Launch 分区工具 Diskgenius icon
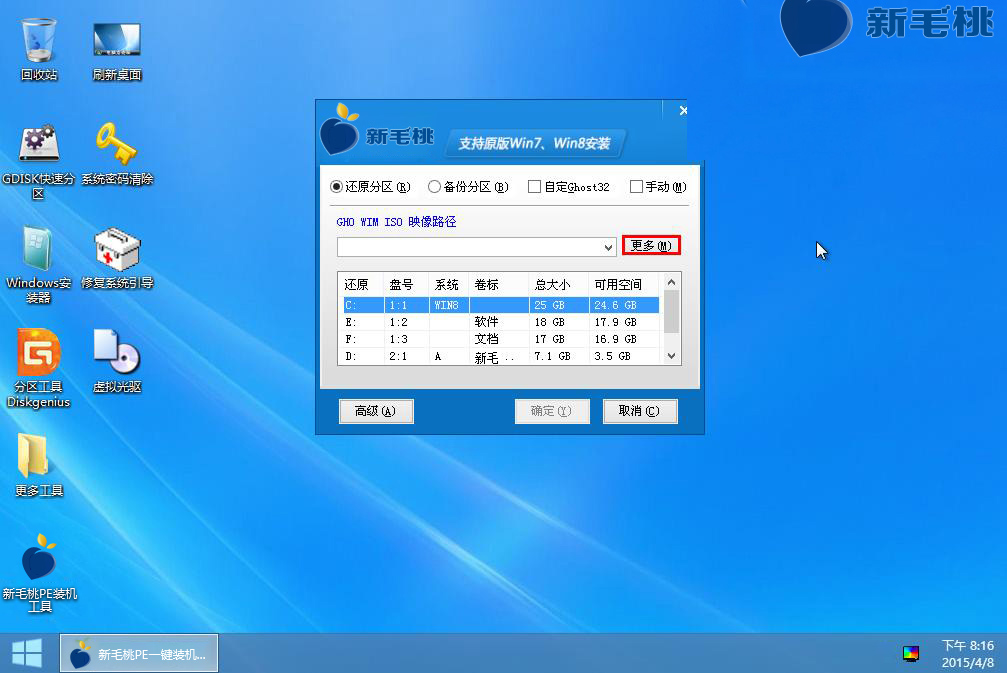This screenshot has width=1007, height=673. [39, 368]
